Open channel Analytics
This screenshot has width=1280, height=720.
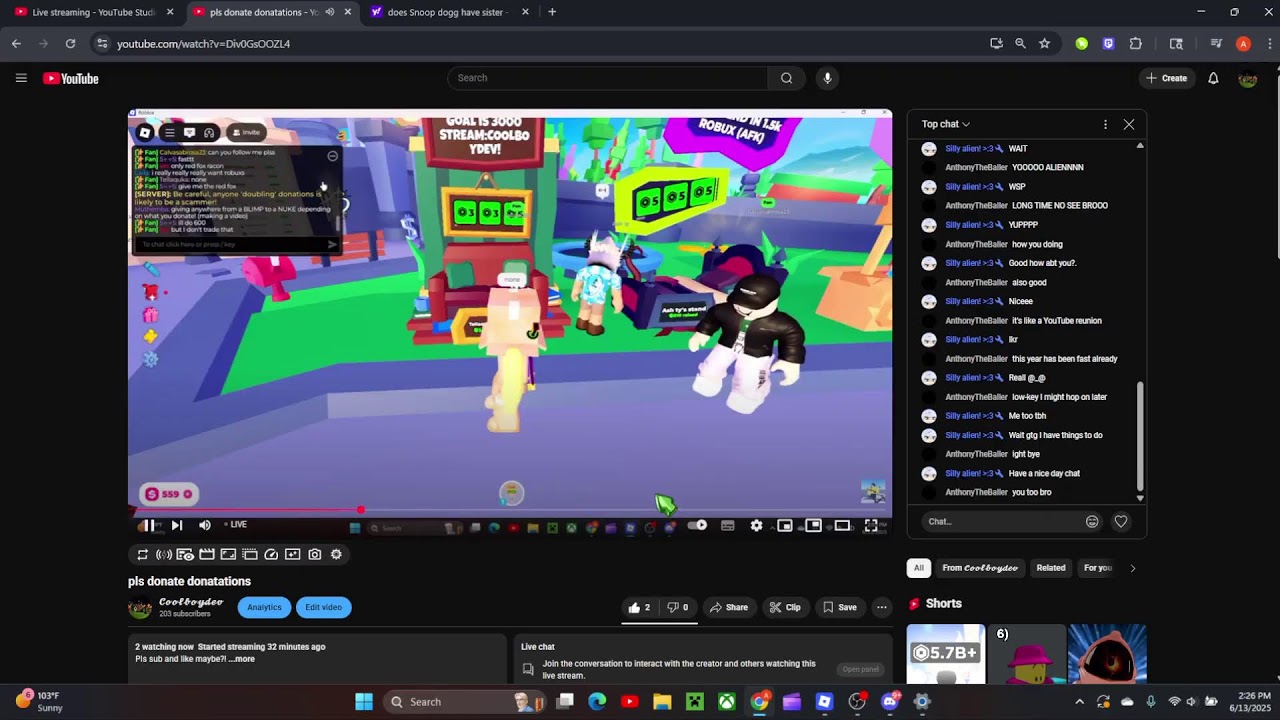point(264,607)
